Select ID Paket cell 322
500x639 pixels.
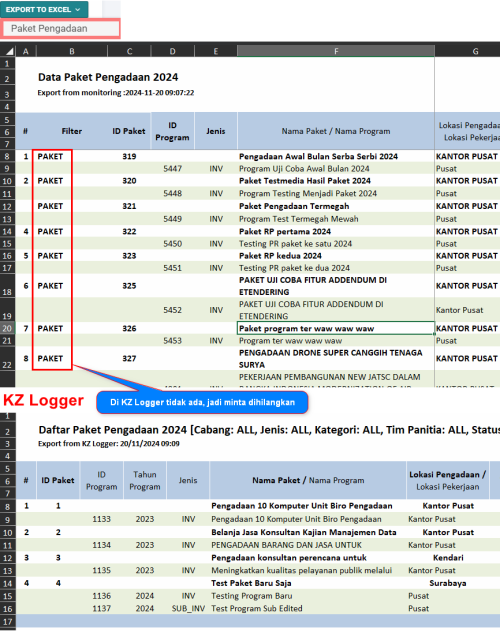pos(129,231)
